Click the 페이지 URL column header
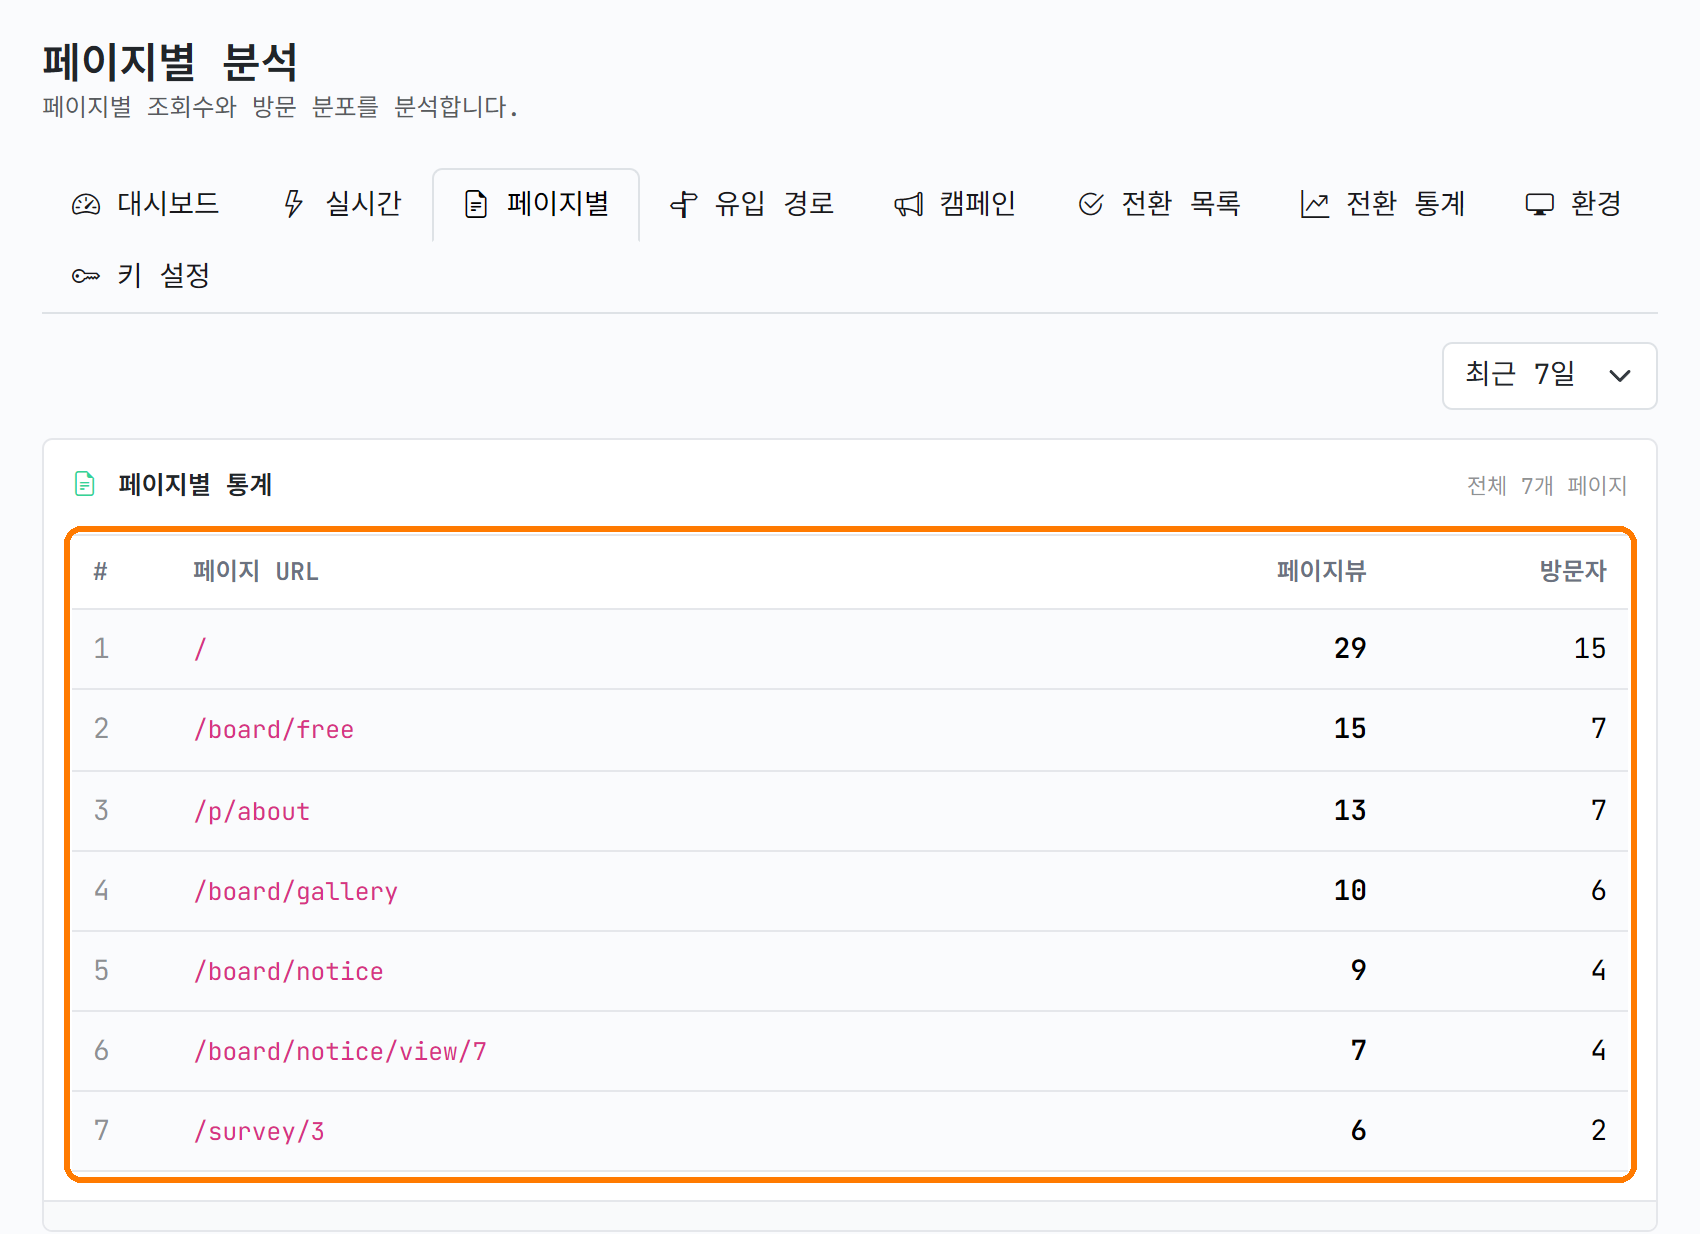This screenshot has width=1700, height=1234. [256, 571]
